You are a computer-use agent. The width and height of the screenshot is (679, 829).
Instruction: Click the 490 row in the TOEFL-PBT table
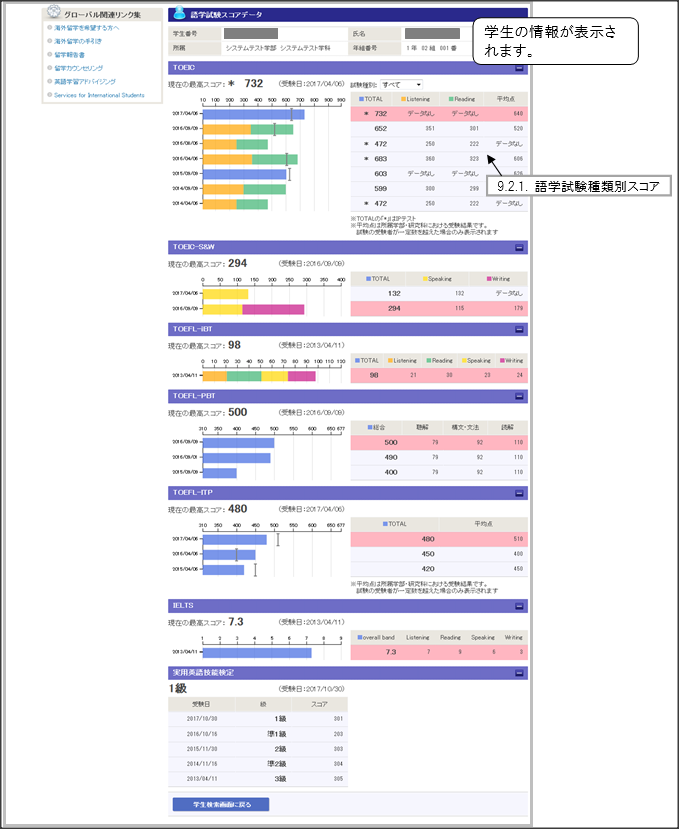pyautogui.click(x=439, y=457)
